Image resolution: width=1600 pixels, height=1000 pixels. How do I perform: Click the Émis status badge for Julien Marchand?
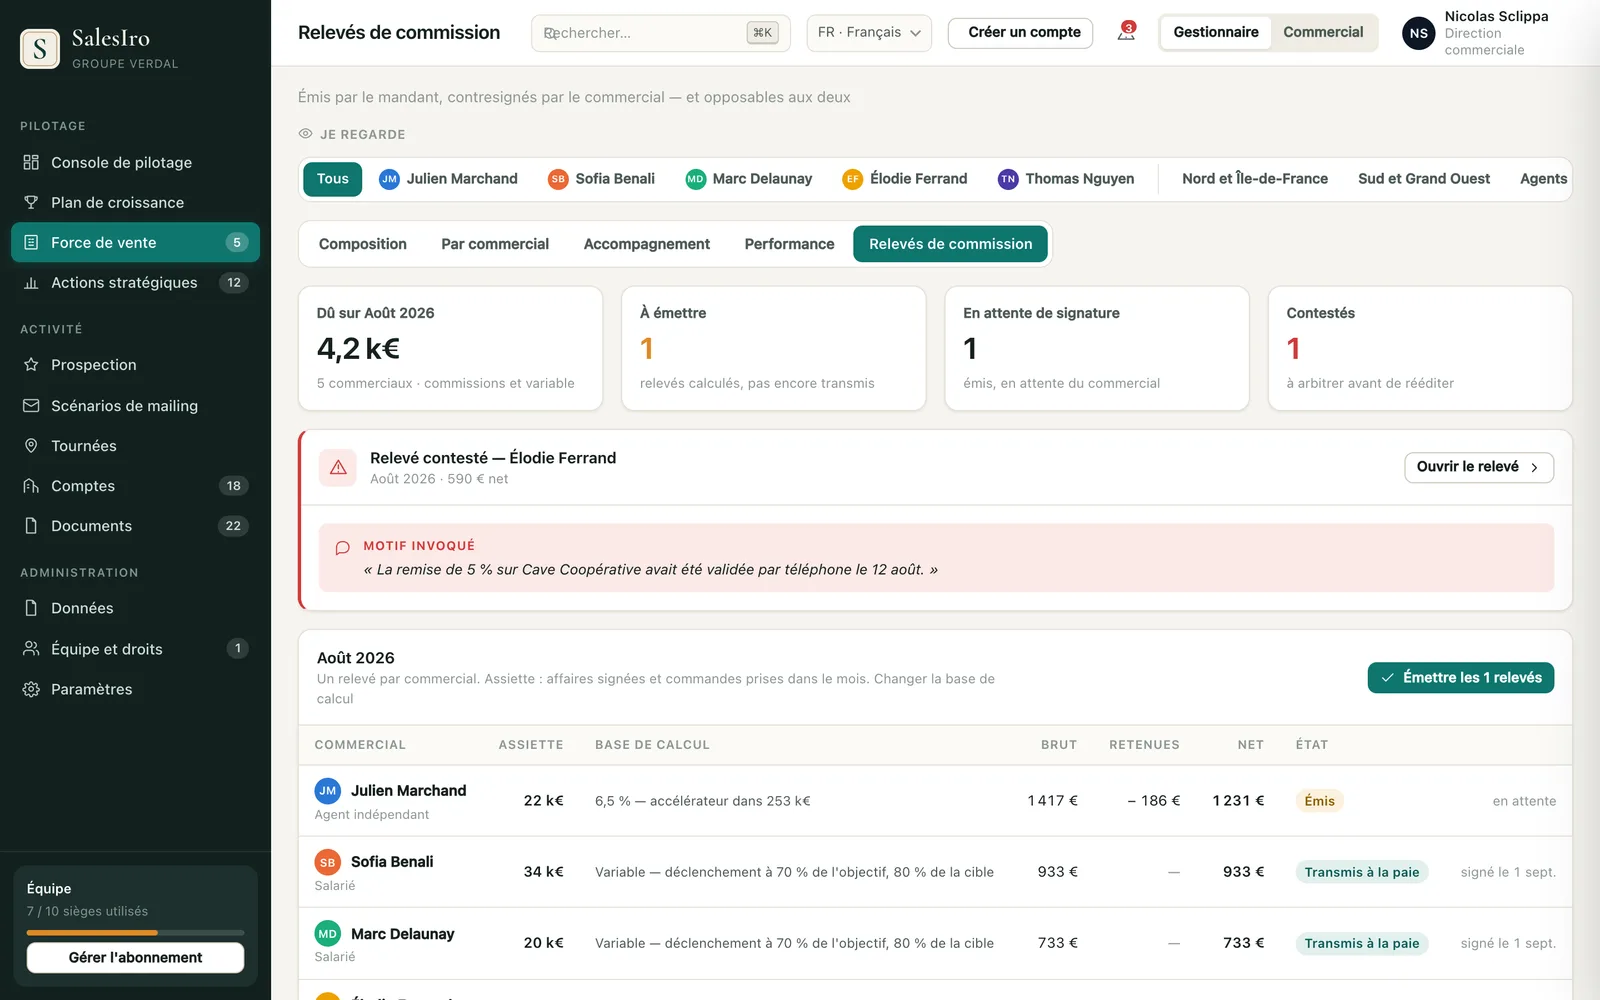[x=1319, y=801]
